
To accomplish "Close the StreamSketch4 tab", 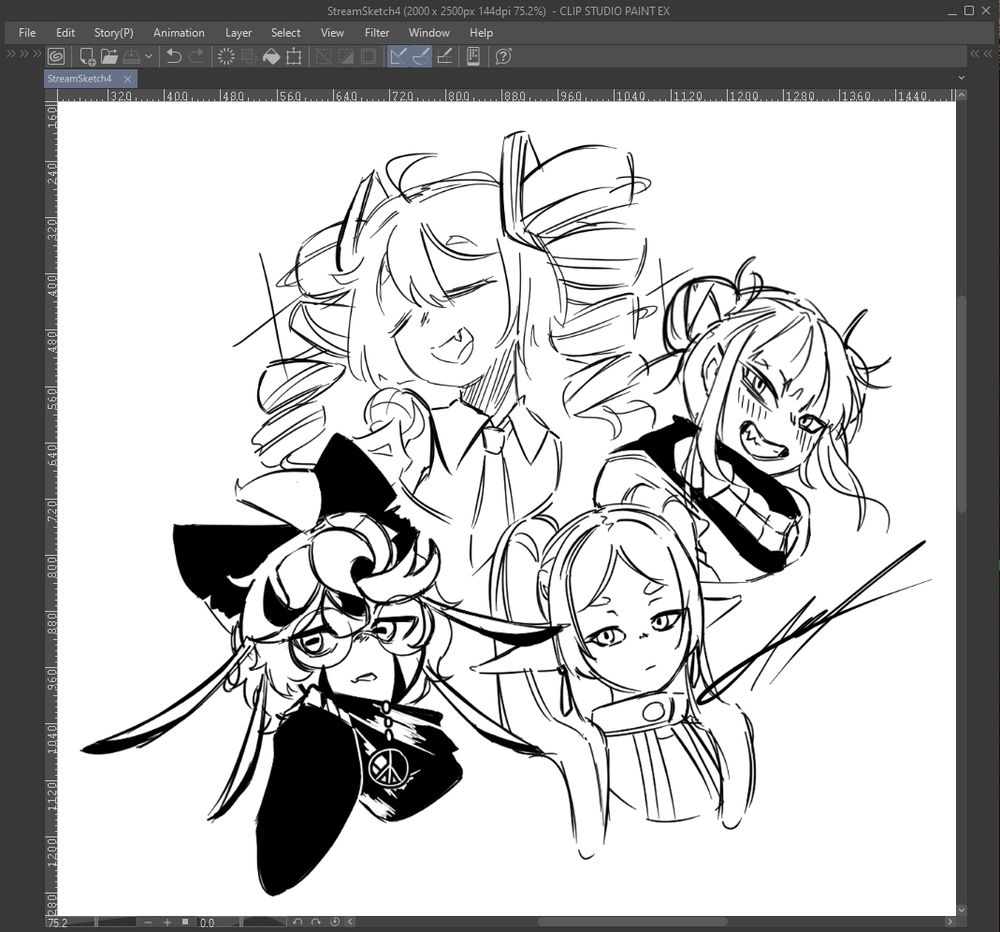I will (128, 79).
